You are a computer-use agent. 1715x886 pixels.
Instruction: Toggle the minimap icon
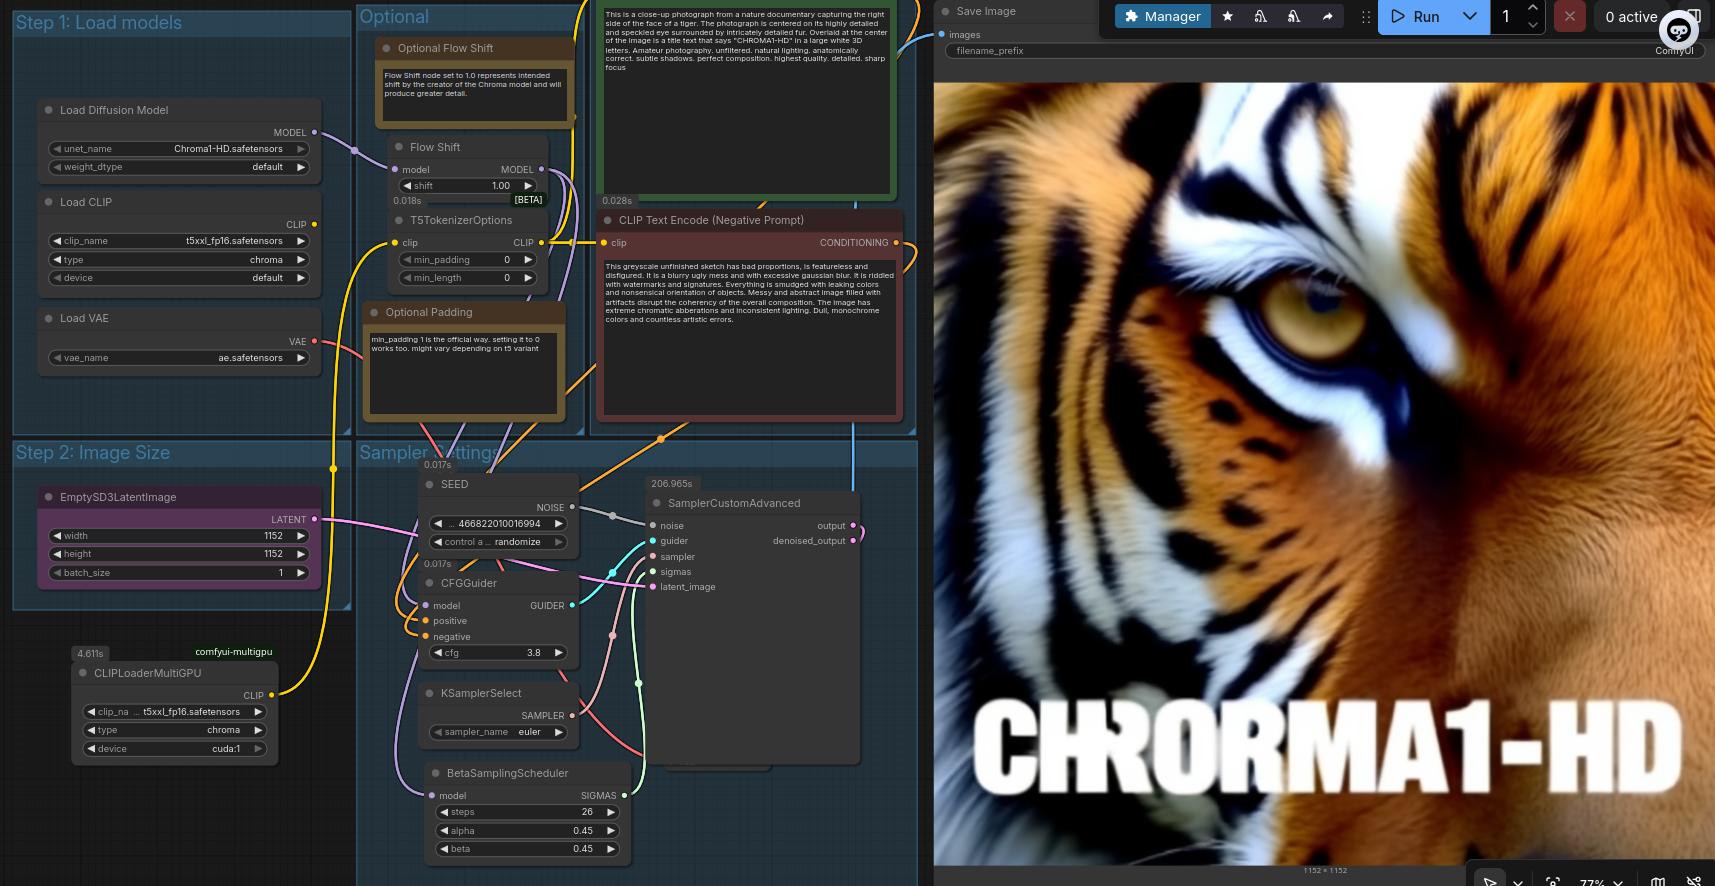pyautogui.click(x=1658, y=882)
